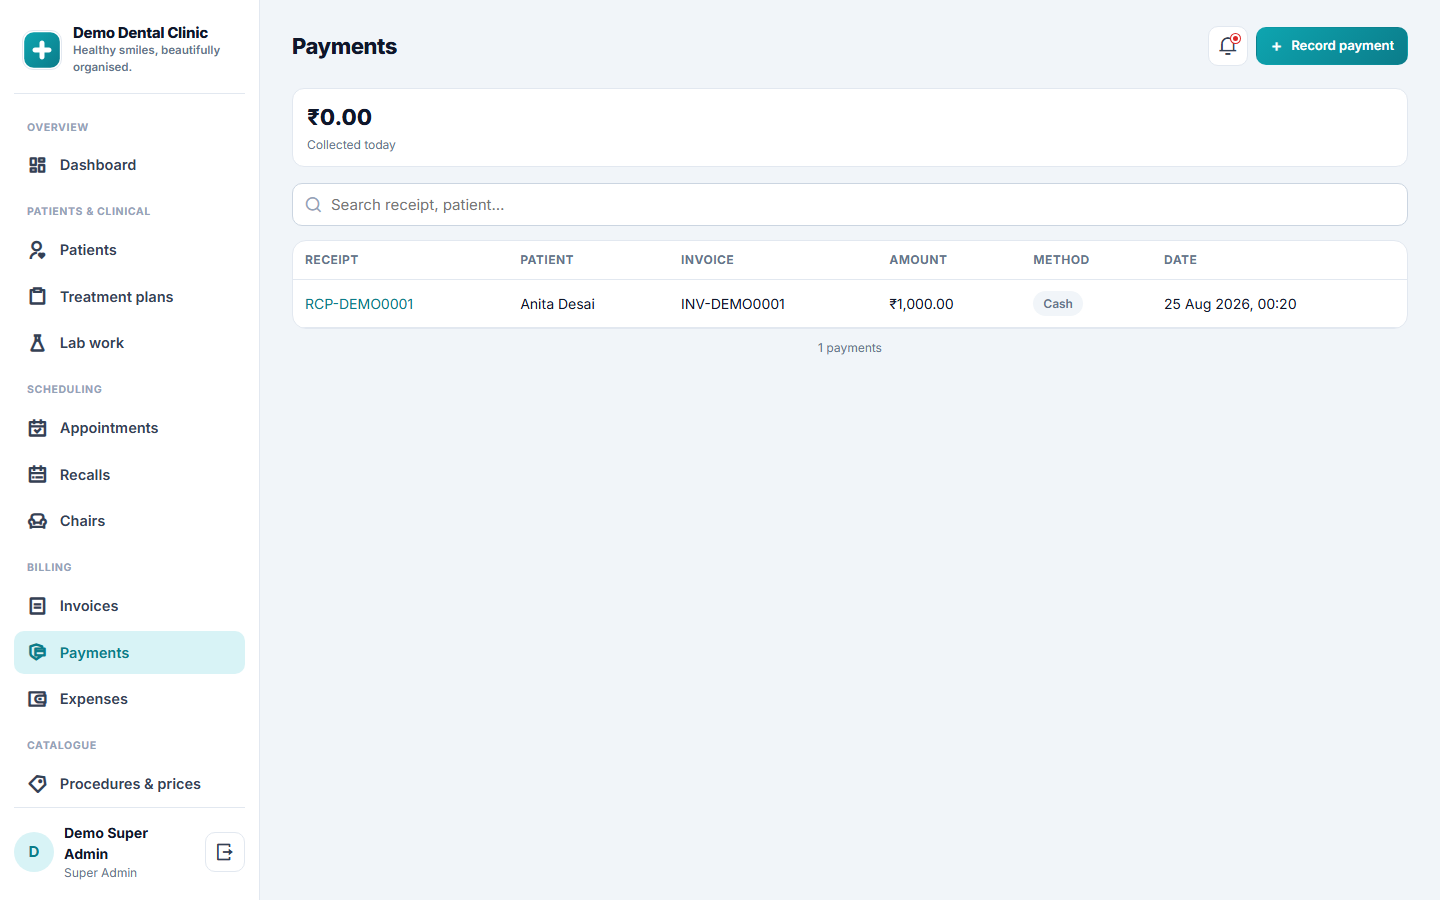Image resolution: width=1440 pixels, height=900 pixels.
Task: Click invoice number INV-DEMO0001
Action: point(733,304)
